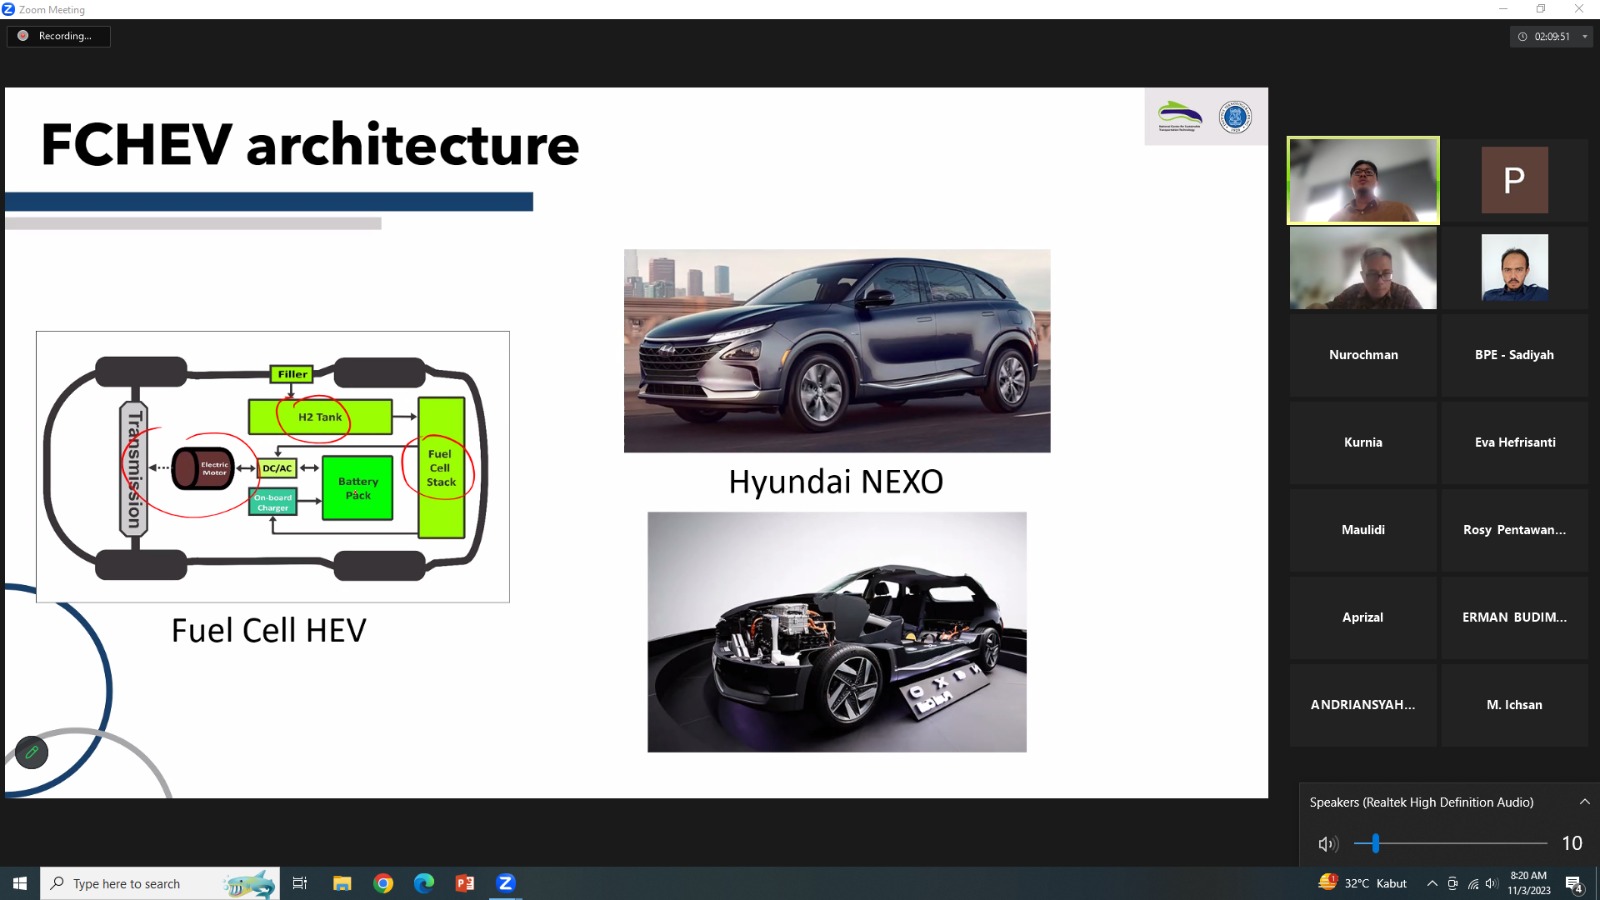The height and width of the screenshot is (900, 1600).
Task: Click the NEXO cutaway chassis image
Action: click(x=837, y=632)
